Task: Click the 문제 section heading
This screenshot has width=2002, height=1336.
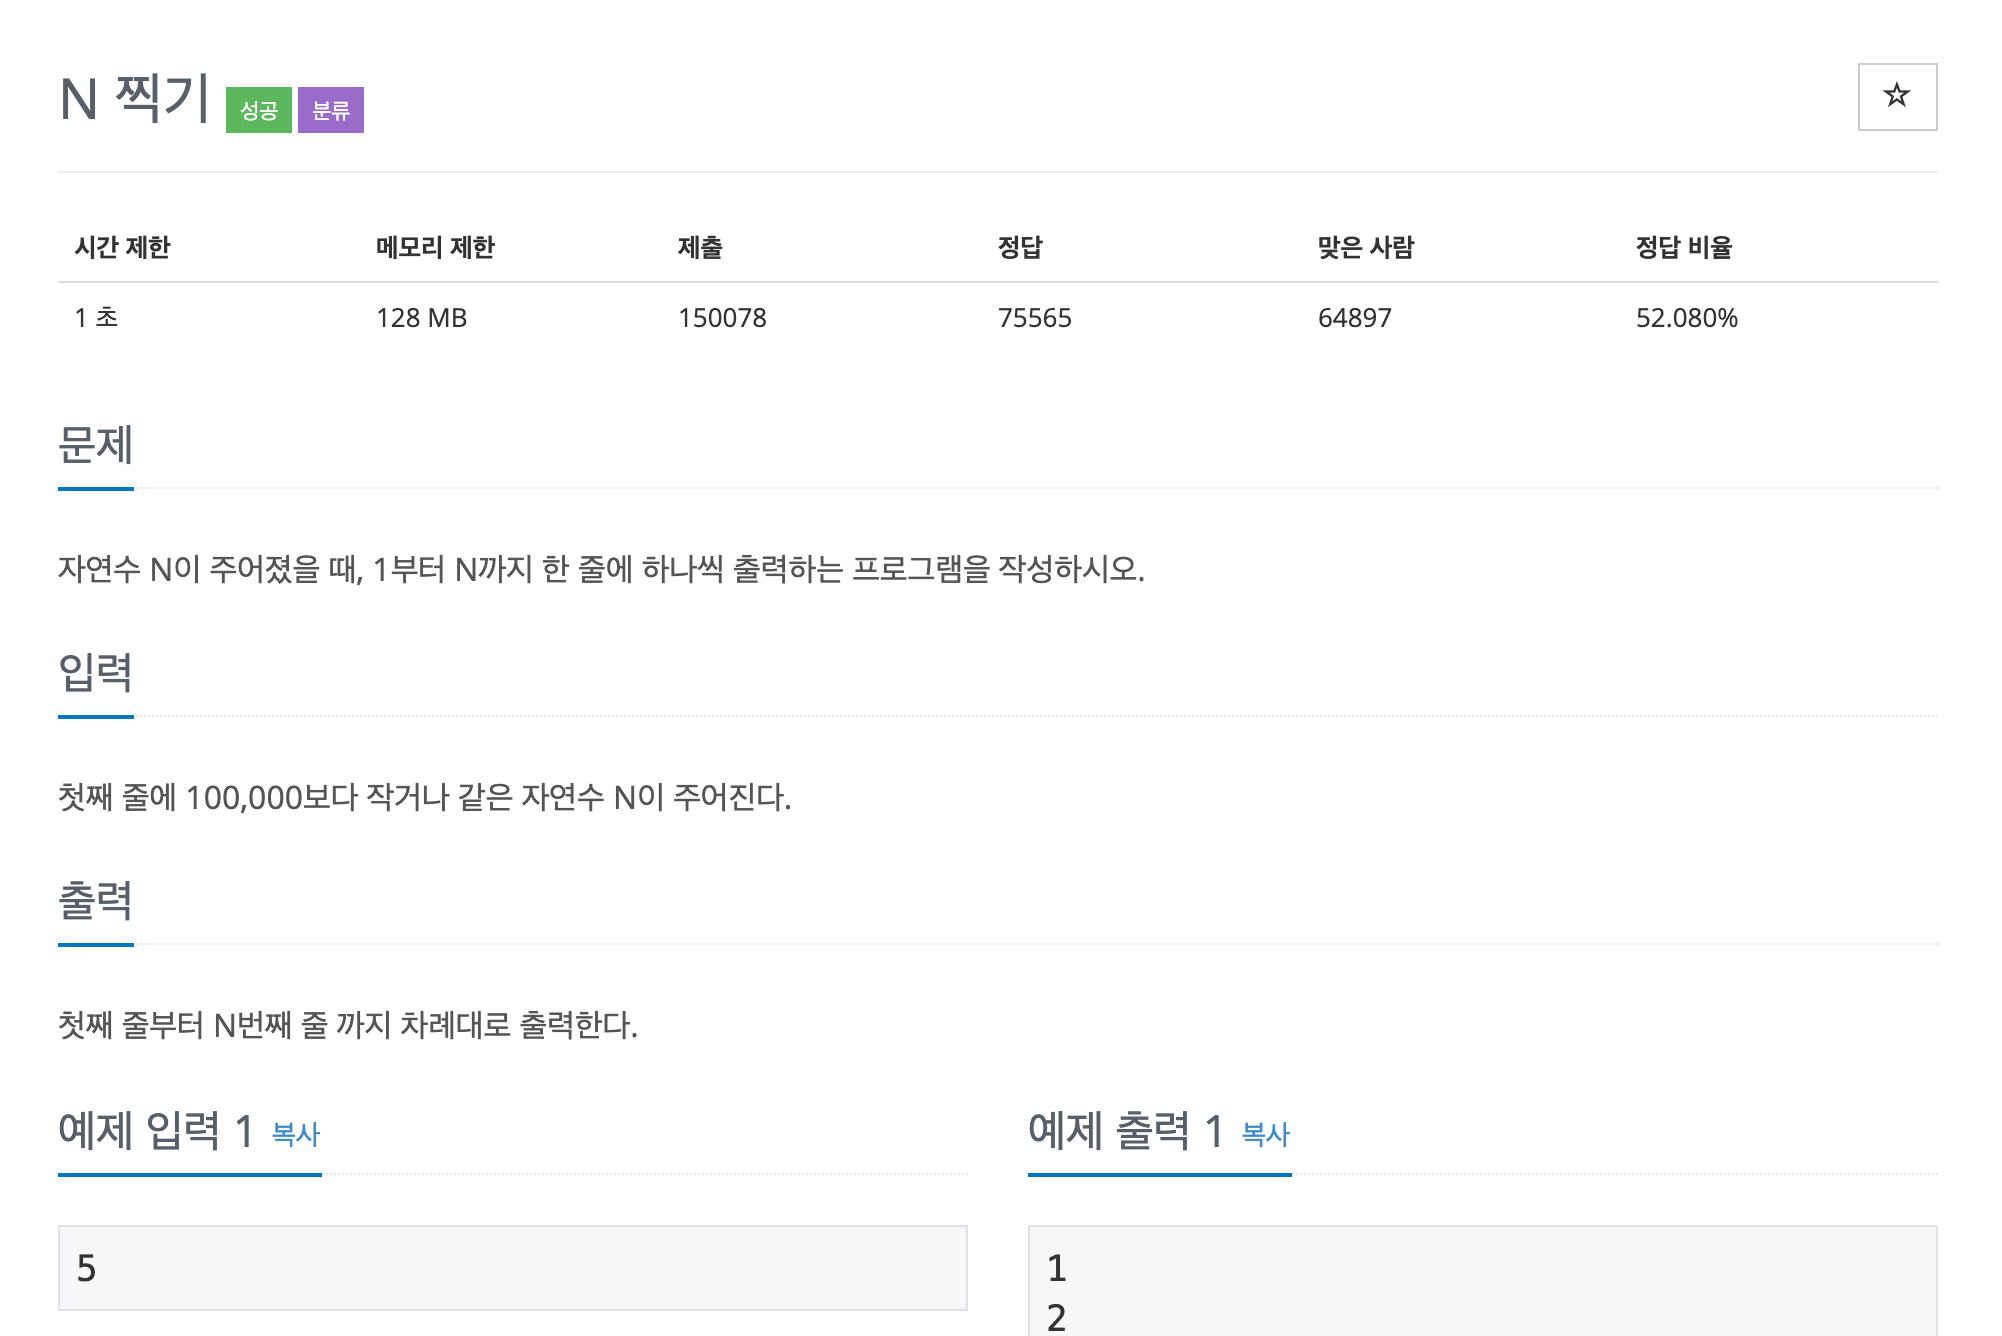Action: (x=96, y=445)
